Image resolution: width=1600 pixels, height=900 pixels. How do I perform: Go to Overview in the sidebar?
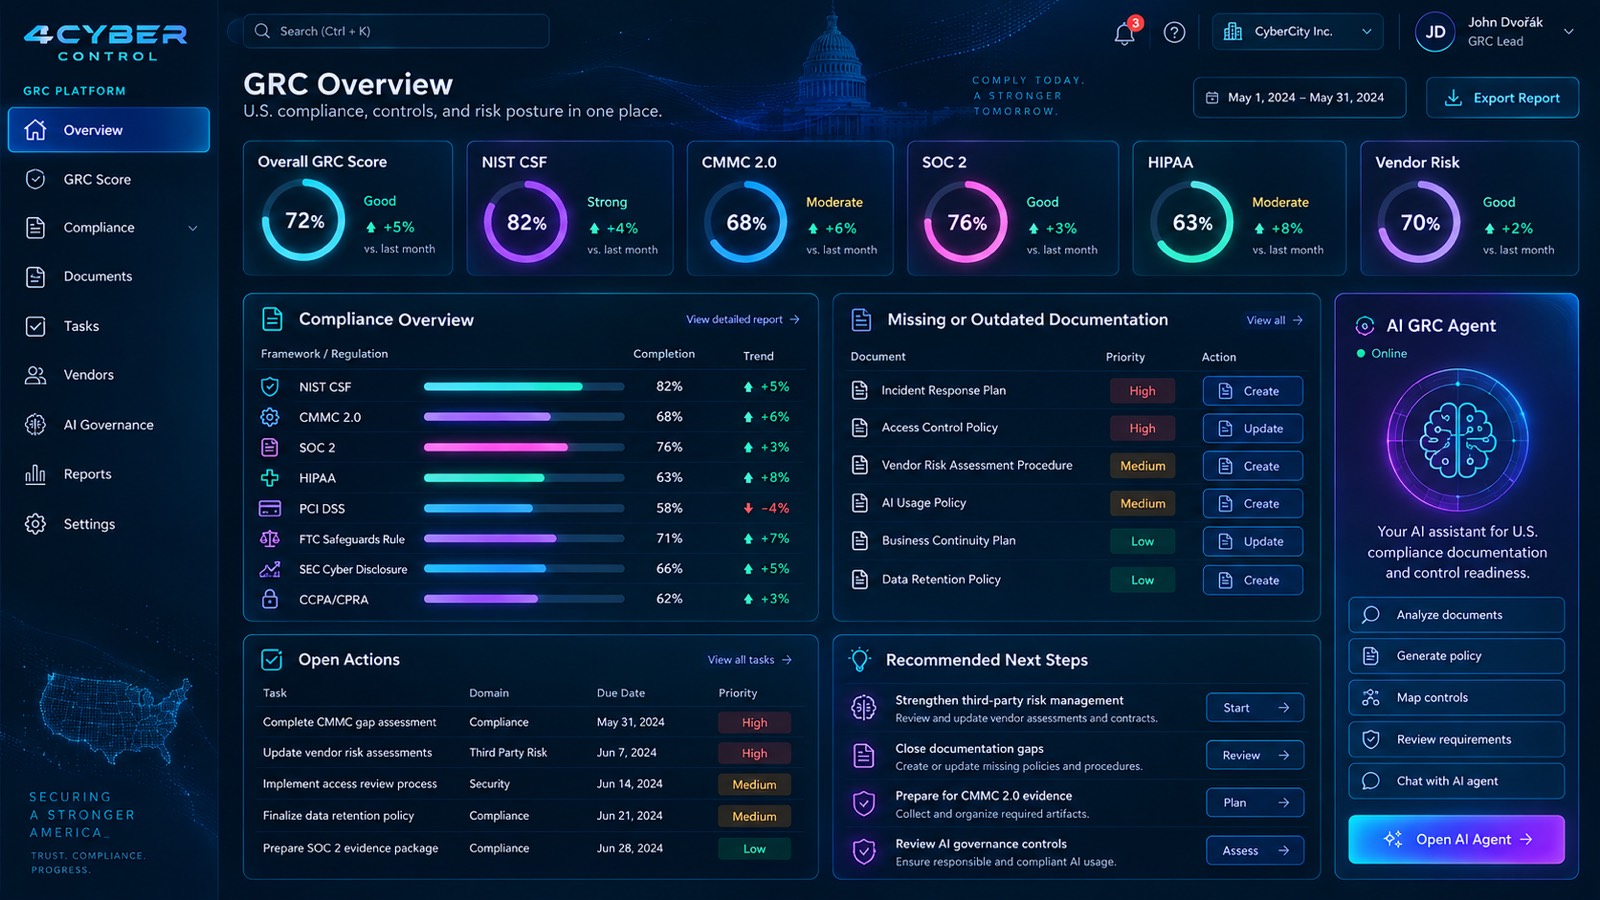coord(109,130)
